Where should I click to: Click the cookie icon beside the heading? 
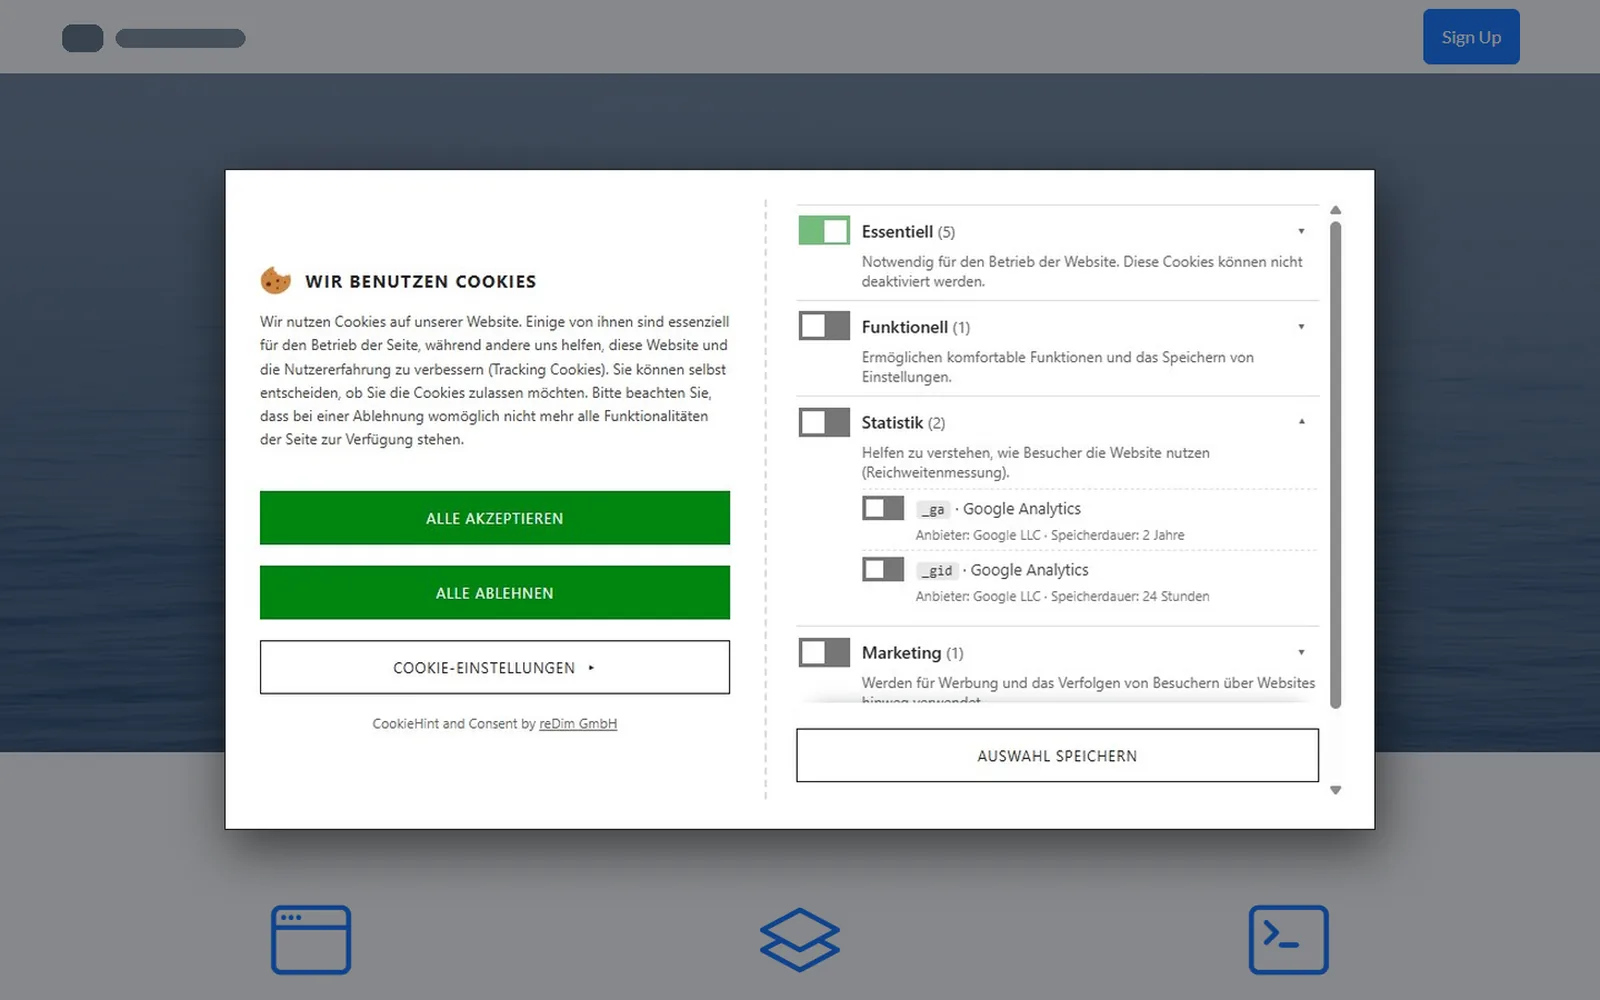tap(276, 281)
